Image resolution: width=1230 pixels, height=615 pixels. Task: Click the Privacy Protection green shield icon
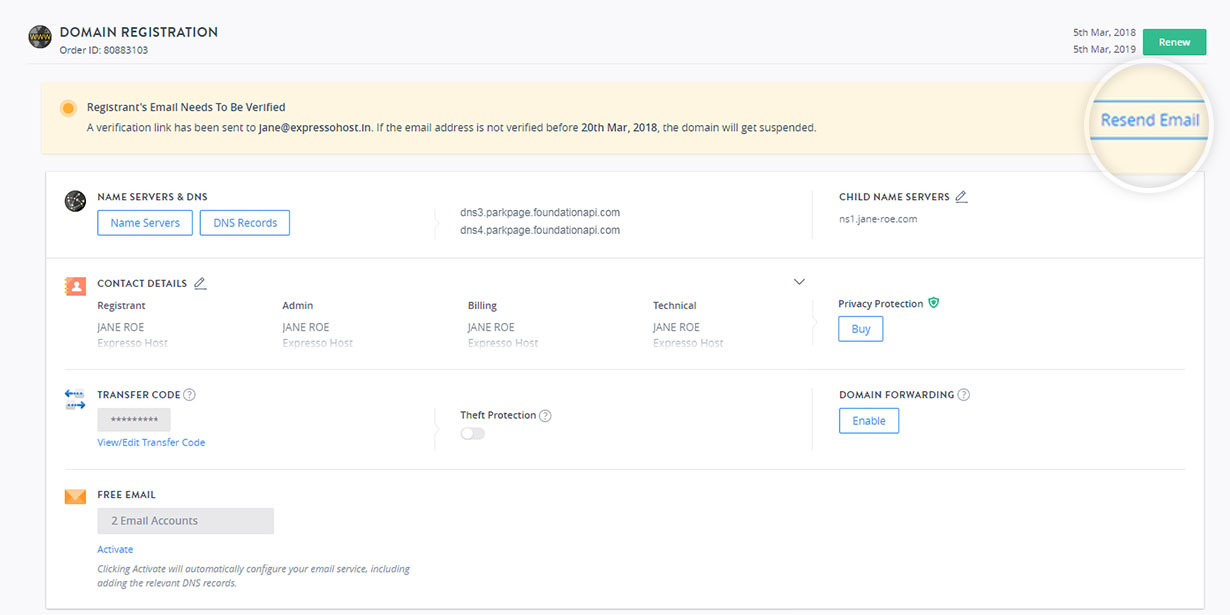[934, 303]
